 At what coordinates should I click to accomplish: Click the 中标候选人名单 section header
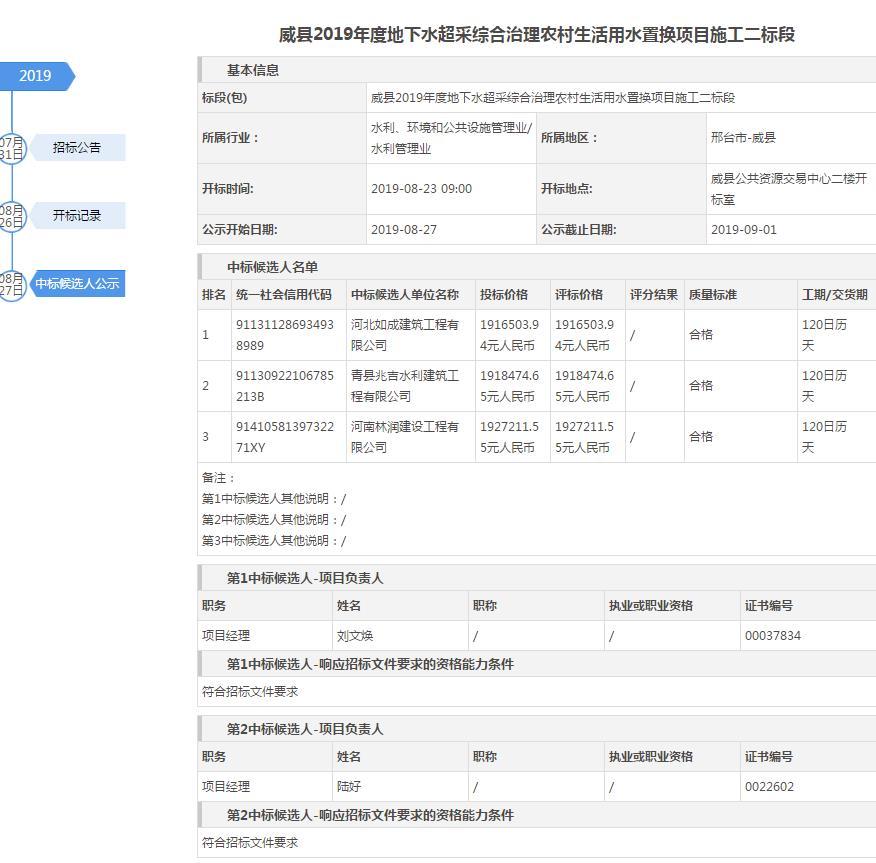pyautogui.click(x=272, y=267)
